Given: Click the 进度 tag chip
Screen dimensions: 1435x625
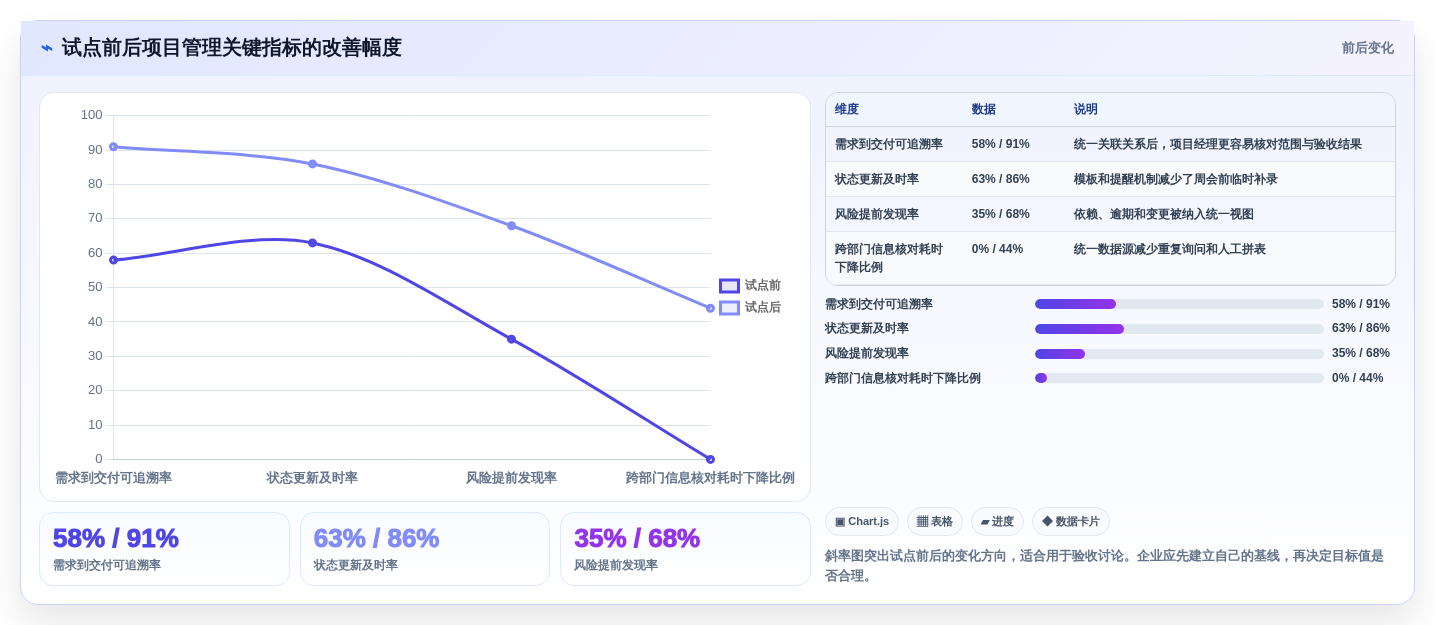Looking at the screenshot, I should (x=997, y=521).
